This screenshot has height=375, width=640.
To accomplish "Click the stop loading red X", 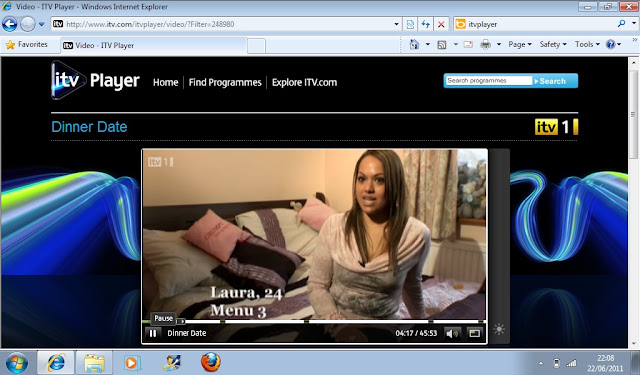I will (x=441, y=24).
